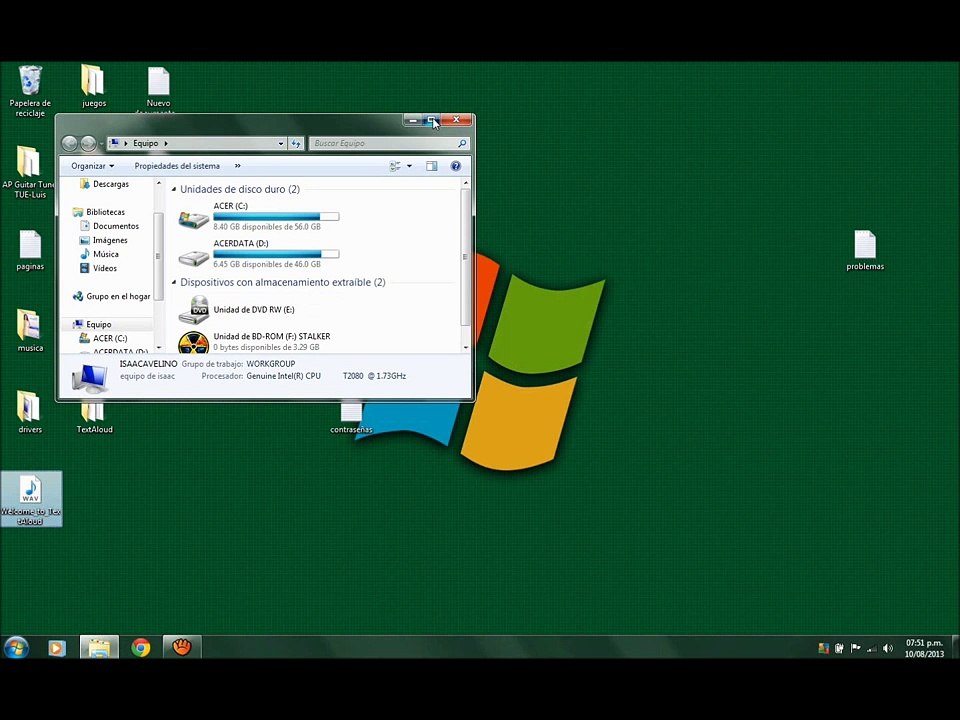Screen dimensions: 960x720
Task: Open the recent pages dropdown arrow
Action: pos(101,144)
